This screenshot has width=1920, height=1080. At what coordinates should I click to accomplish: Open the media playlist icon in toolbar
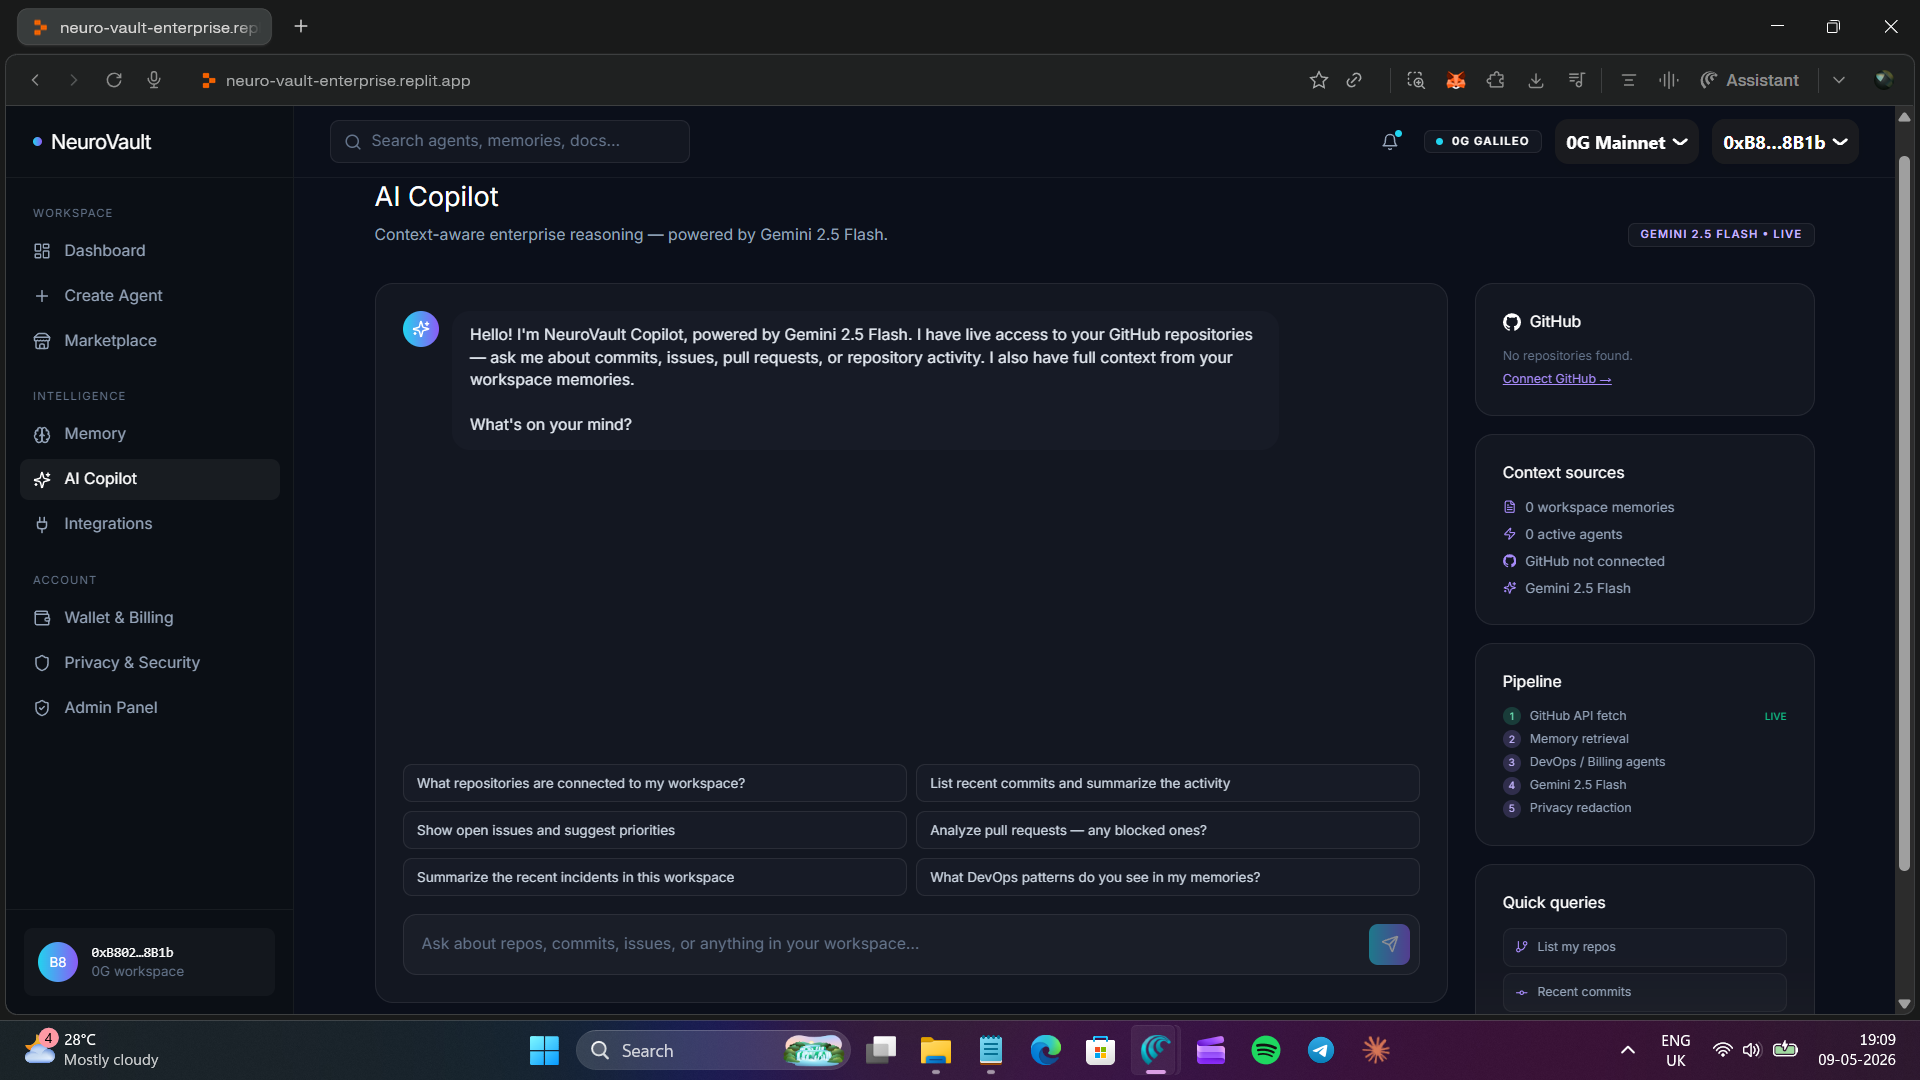[1576, 80]
